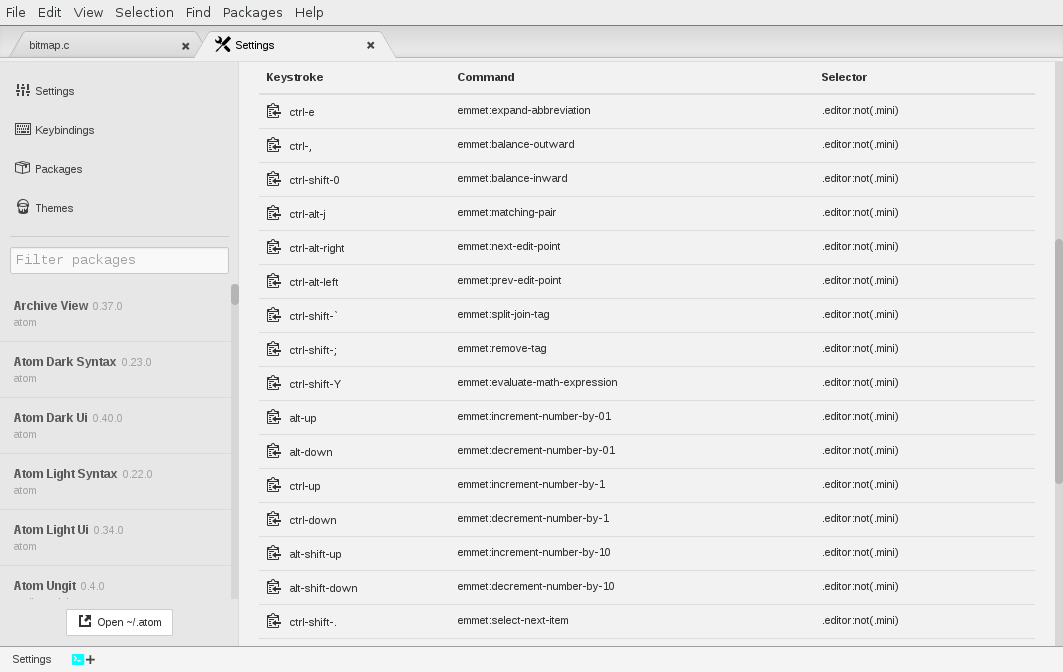Open the View menu
Image resolution: width=1063 pixels, height=672 pixels.
coord(88,12)
